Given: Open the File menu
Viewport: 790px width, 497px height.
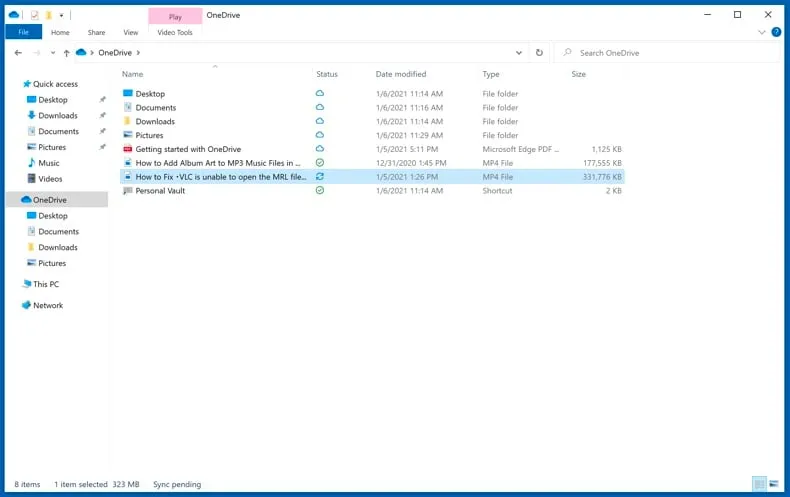Looking at the screenshot, I should pyautogui.click(x=23, y=32).
